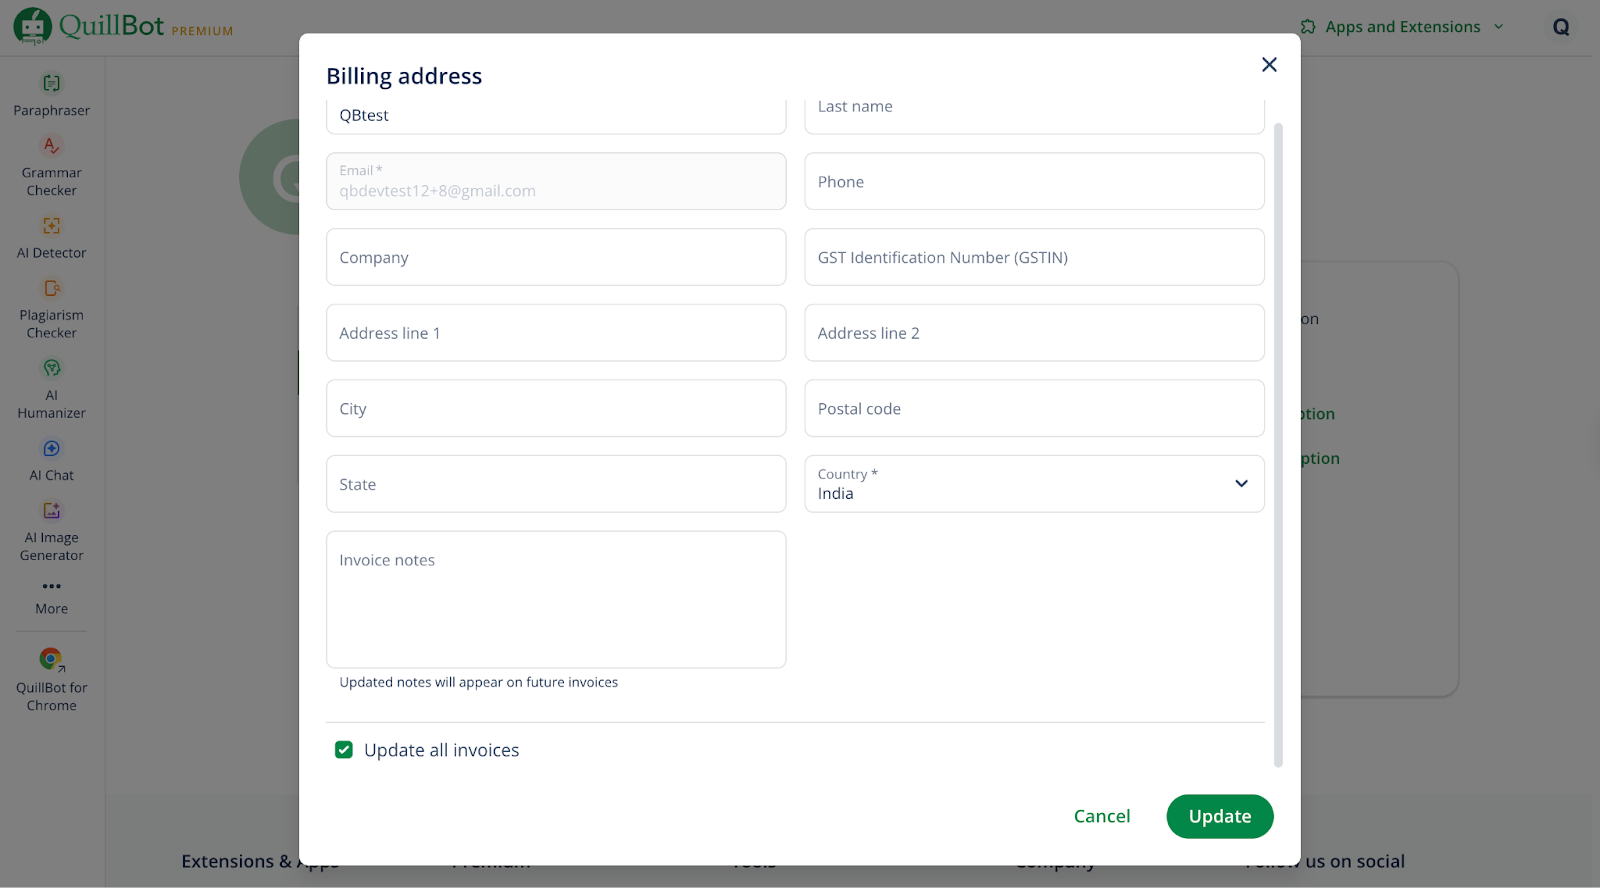Focus the Invoice notes text area
Screen dimensions: 1600x888
556,599
